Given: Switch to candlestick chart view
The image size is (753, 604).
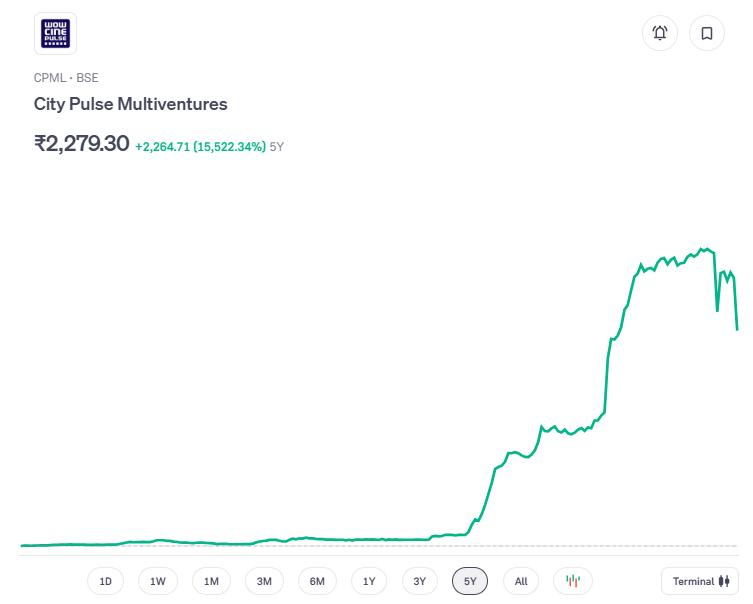Looking at the screenshot, I should tap(573, 581).
